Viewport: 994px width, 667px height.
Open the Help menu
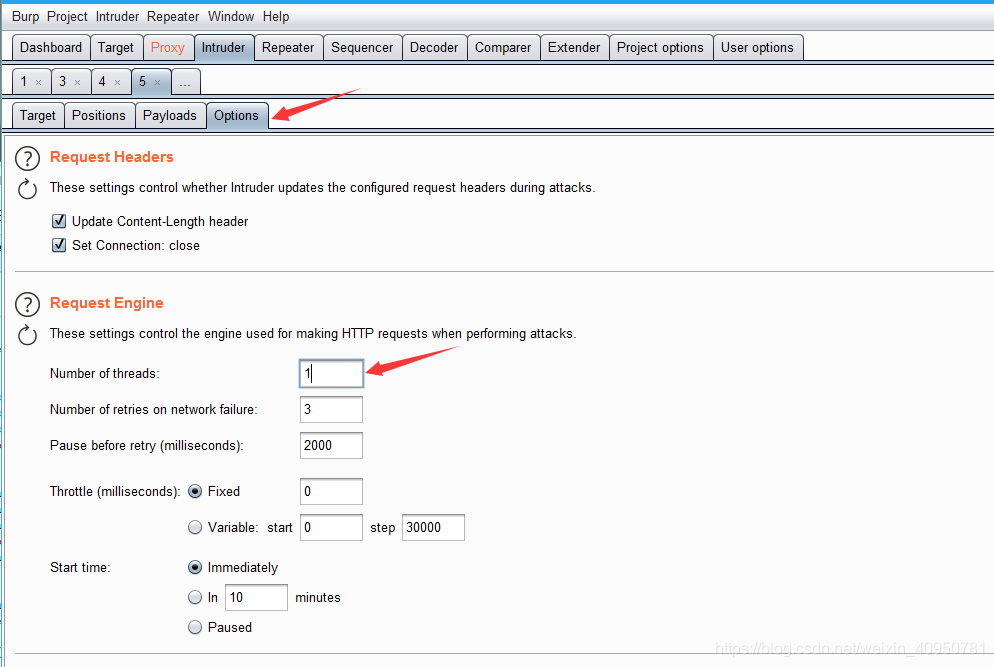coord(276,16)
